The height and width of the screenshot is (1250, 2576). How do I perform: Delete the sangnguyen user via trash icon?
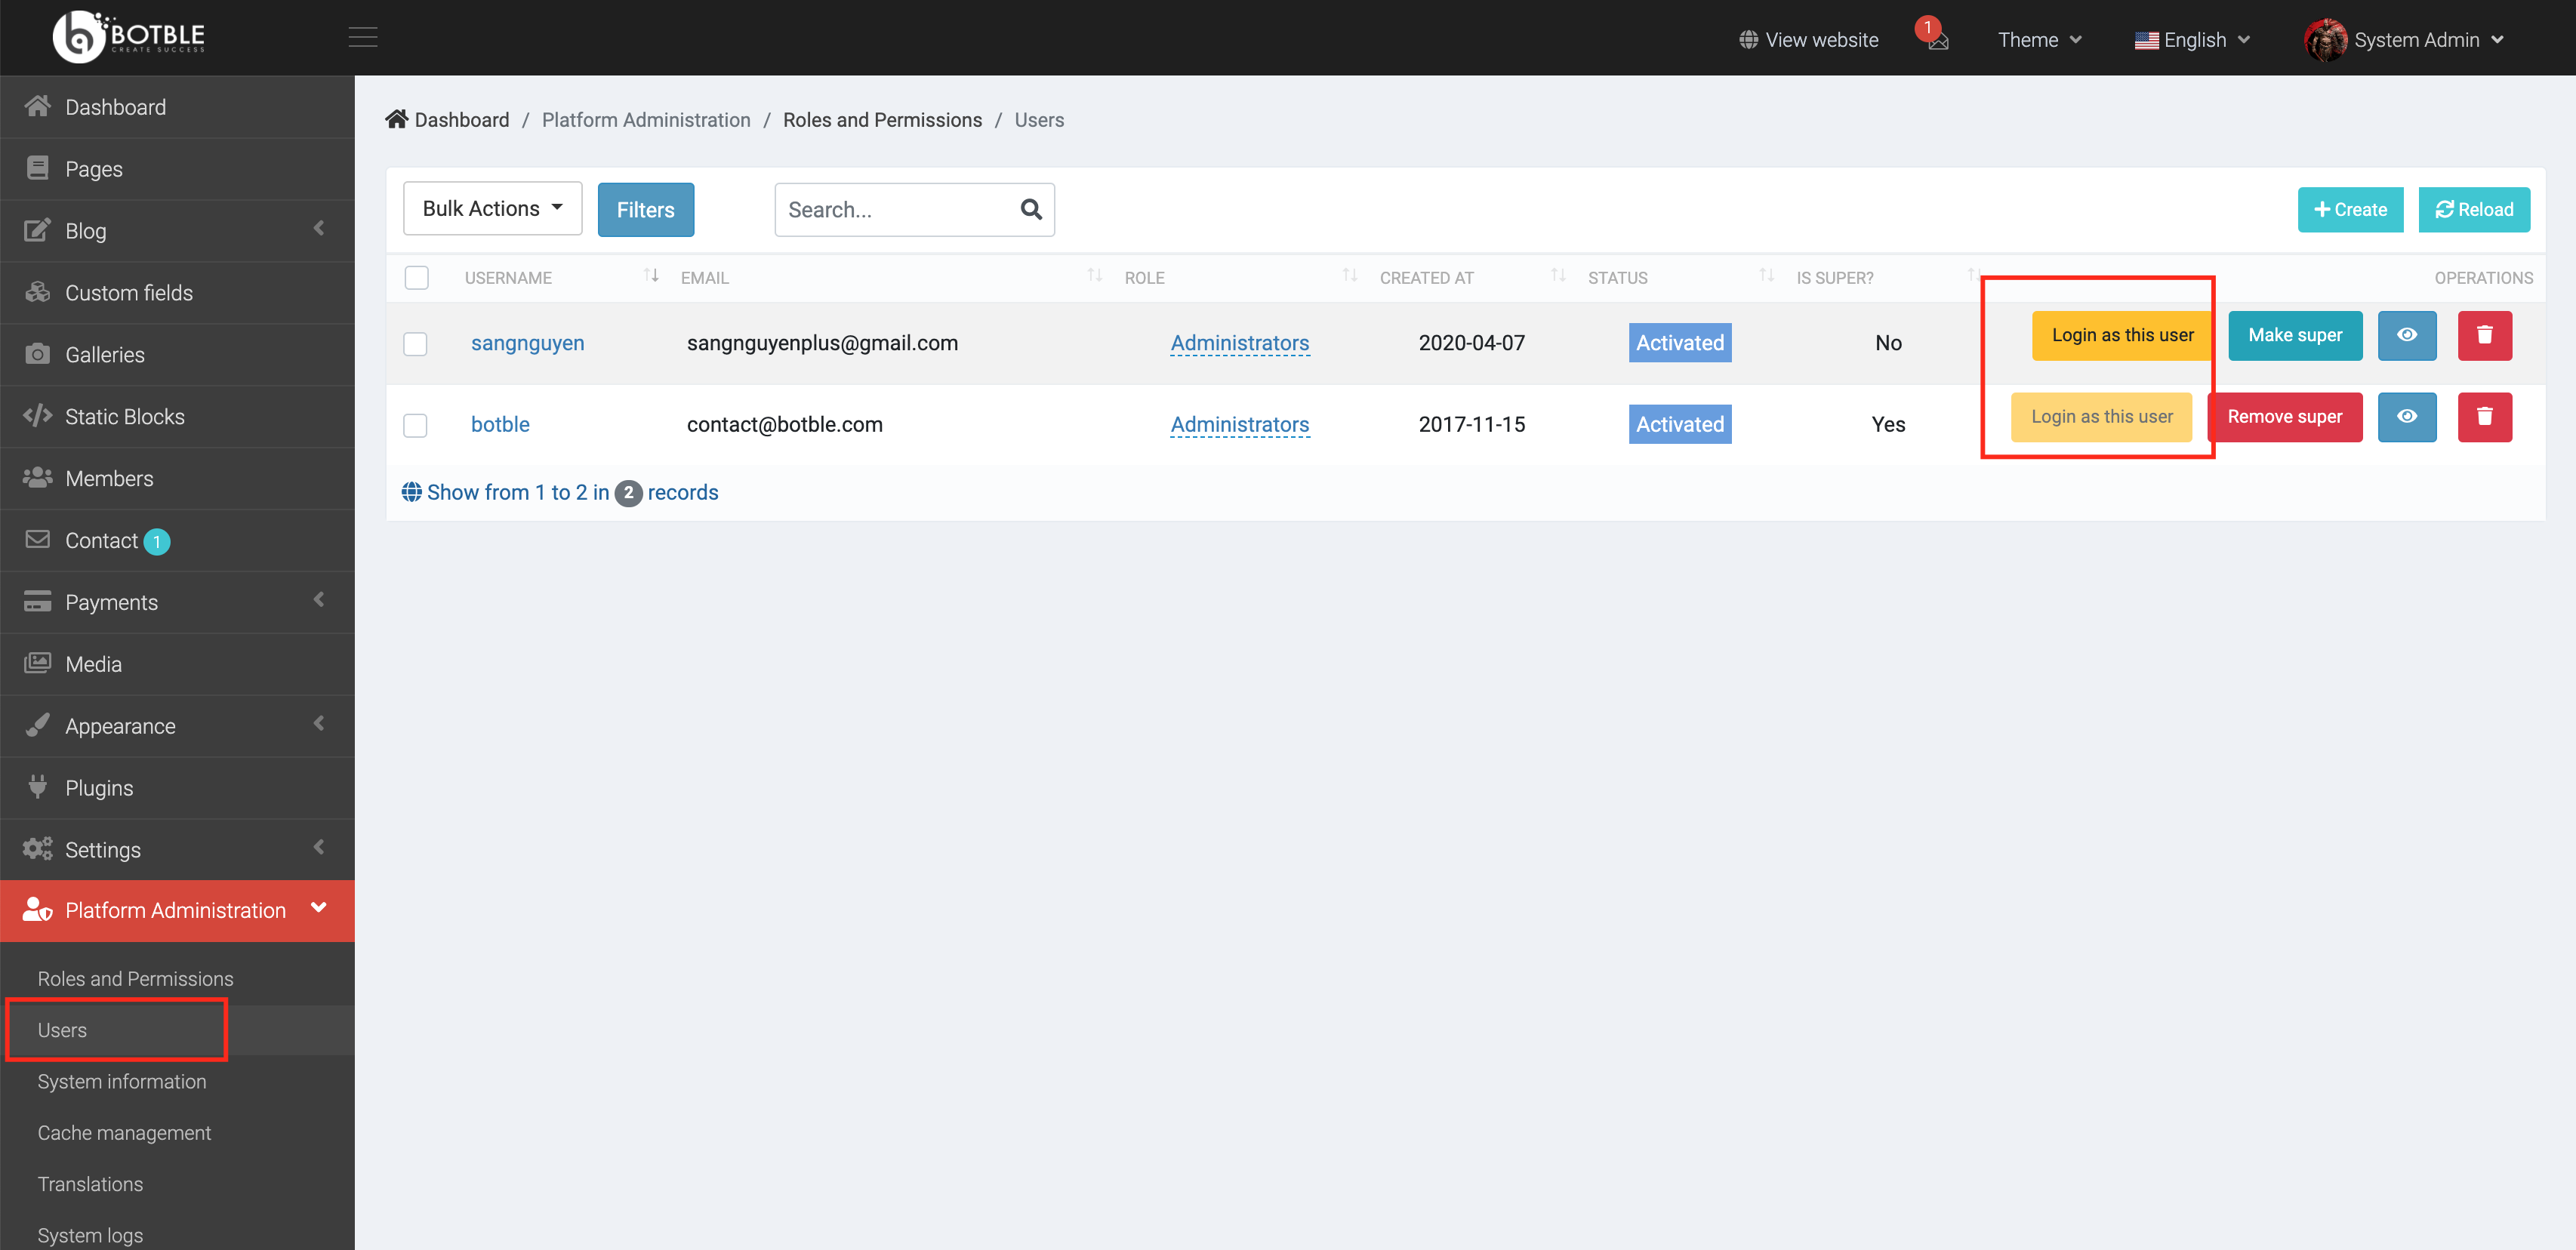point(2484,335)
